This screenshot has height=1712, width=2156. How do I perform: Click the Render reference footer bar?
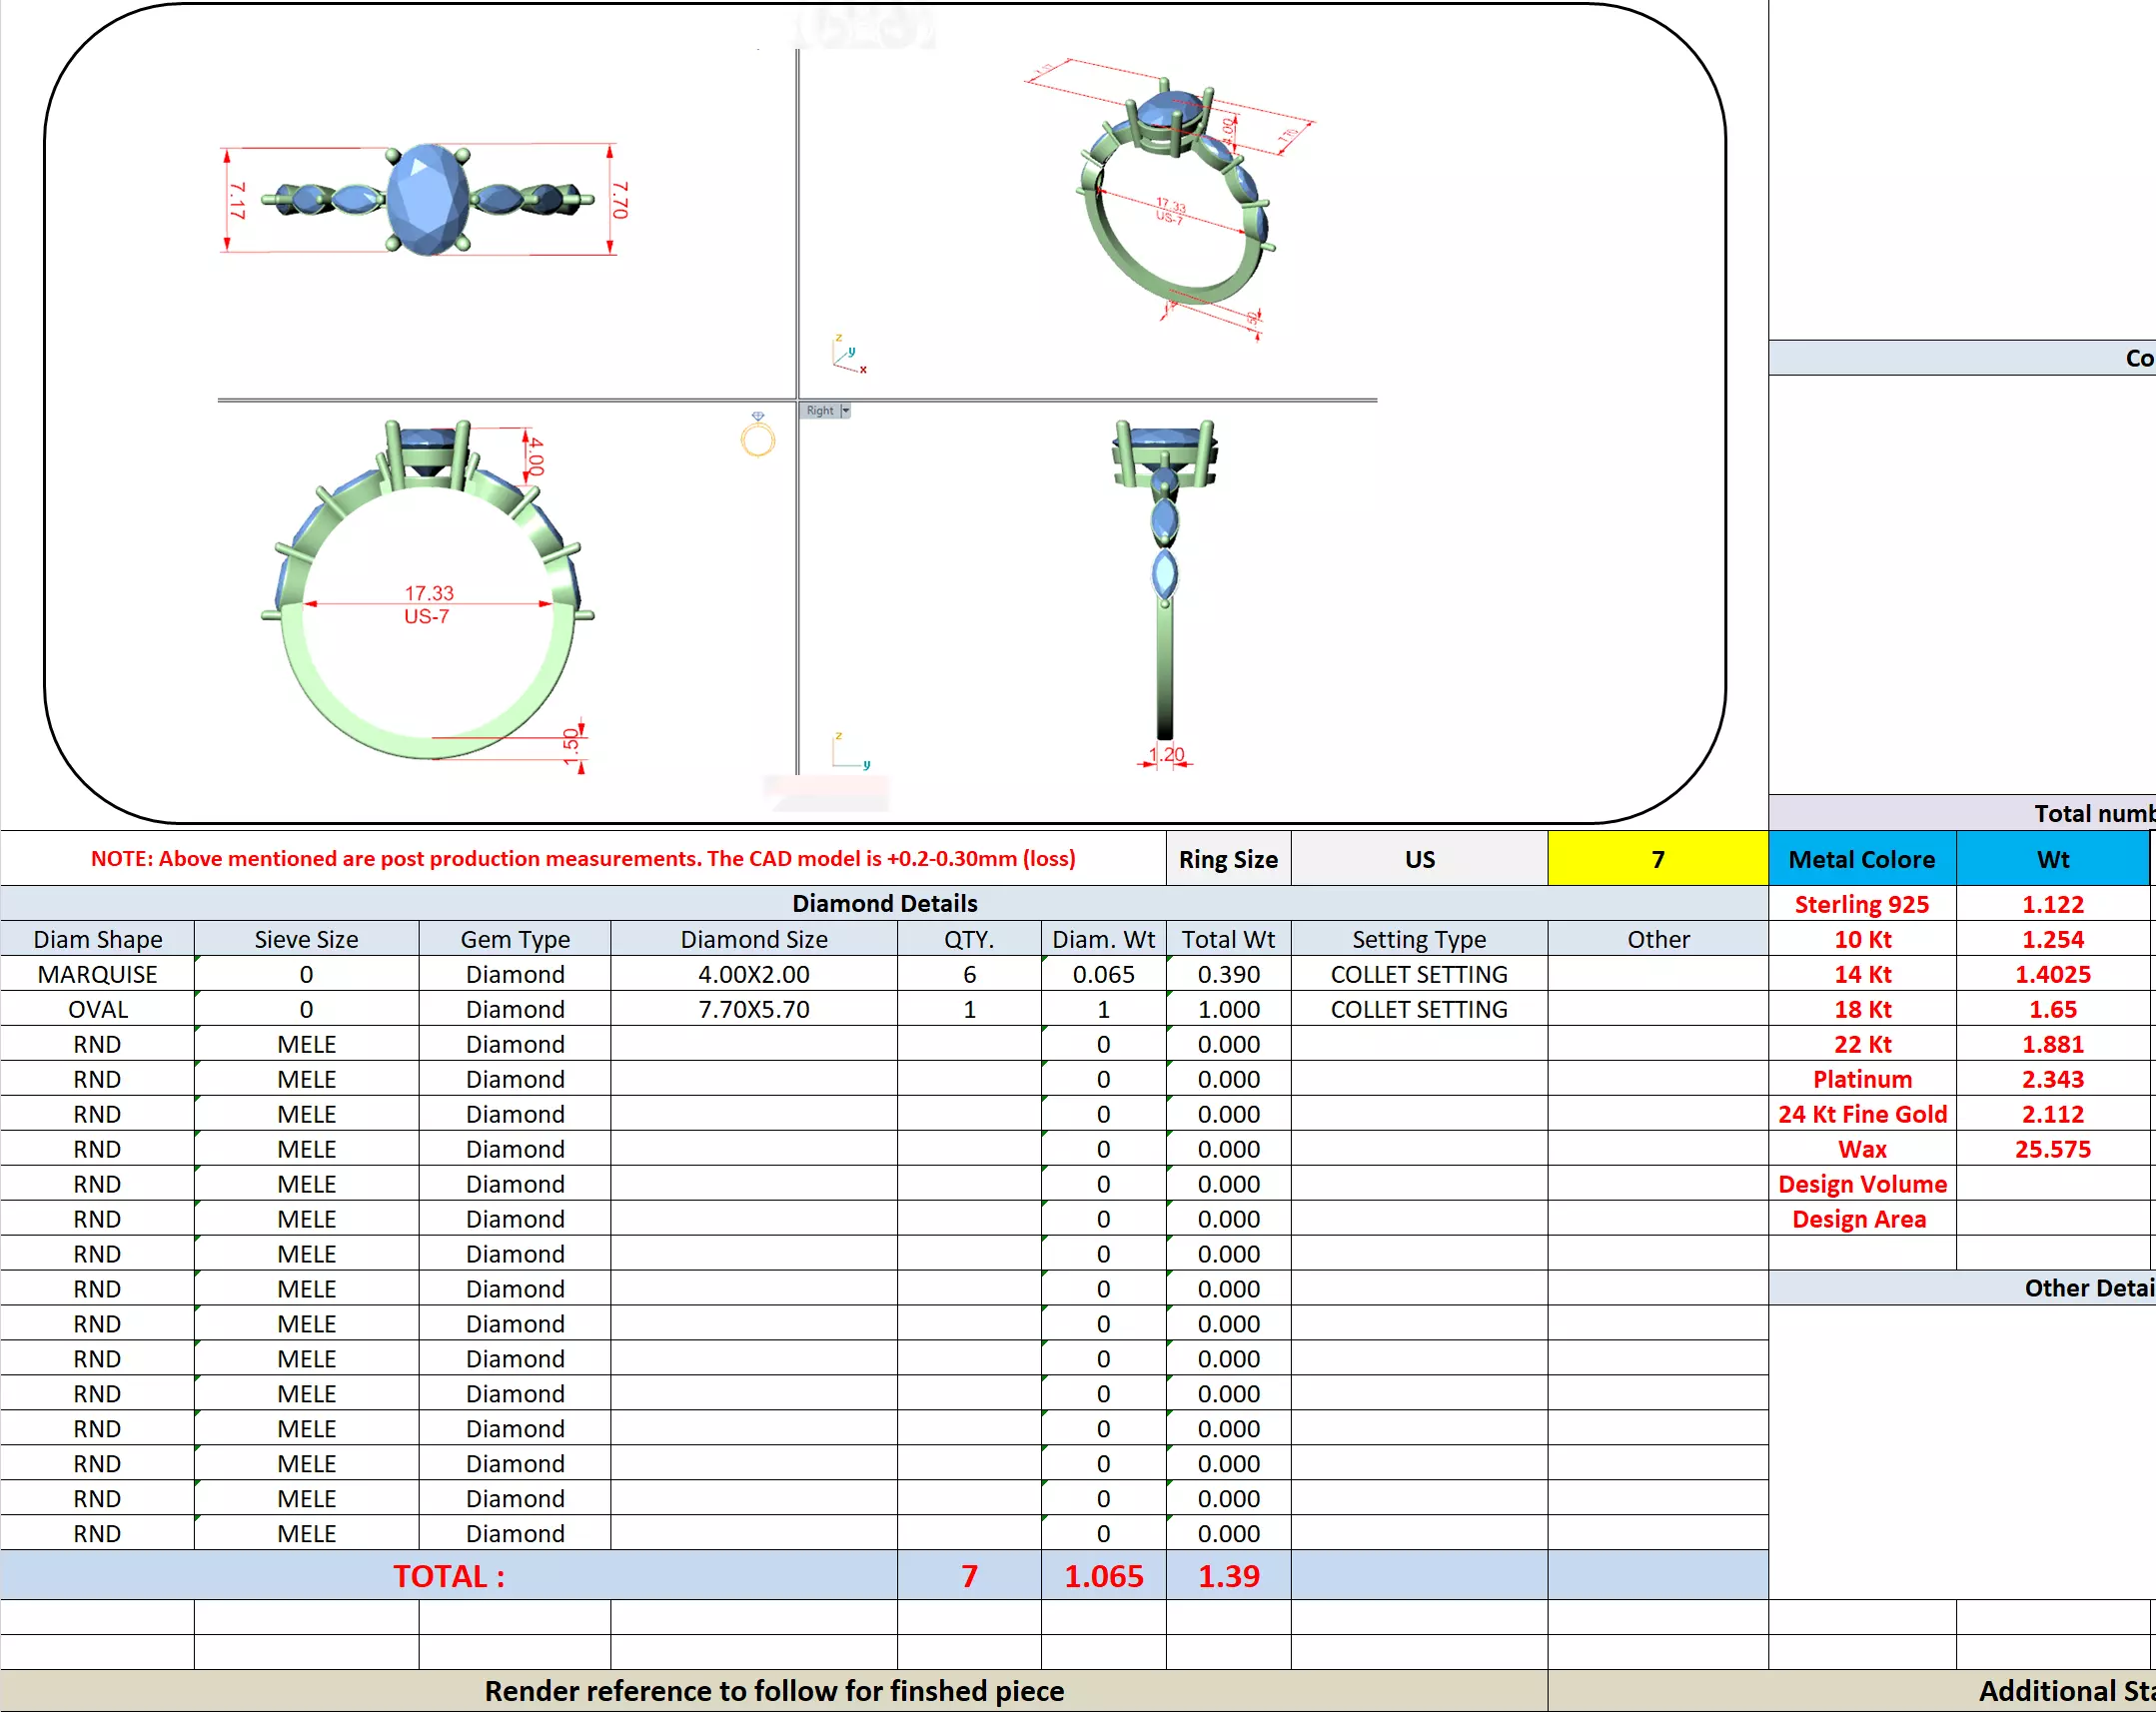[773, 1691]
